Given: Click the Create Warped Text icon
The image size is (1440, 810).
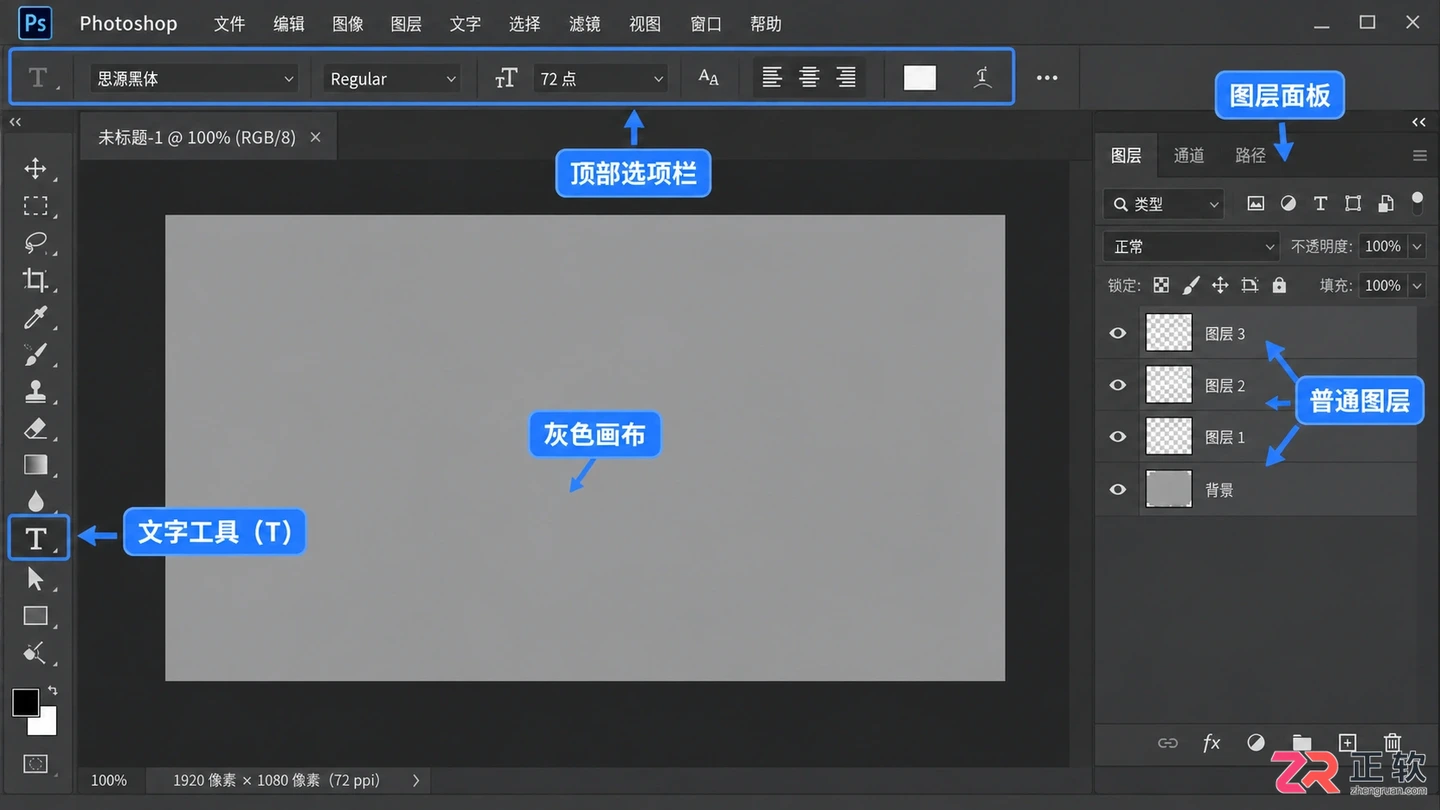Looking at the screenshot, I should 983,78.
